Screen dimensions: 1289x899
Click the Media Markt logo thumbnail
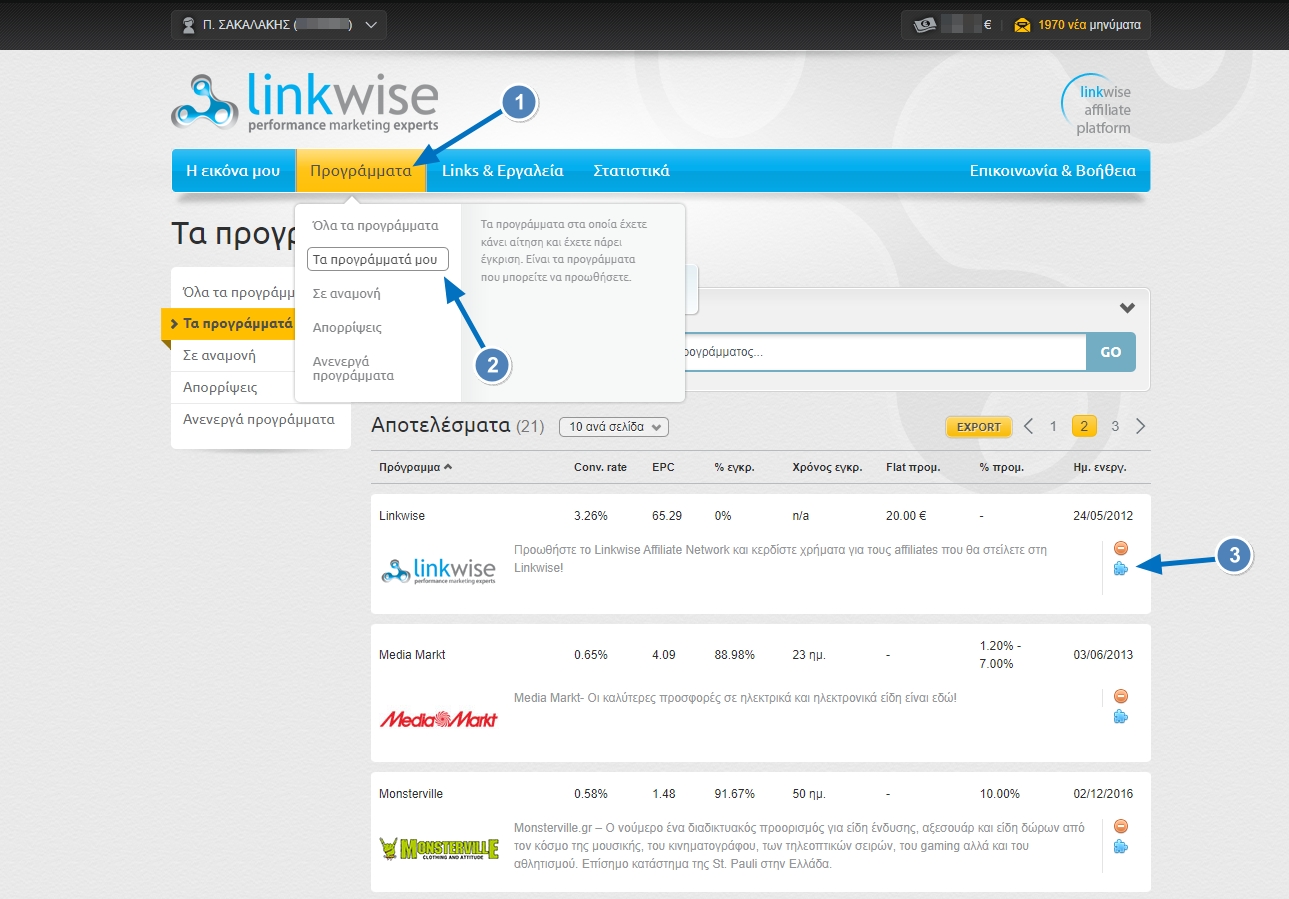(x=438, y=719)
